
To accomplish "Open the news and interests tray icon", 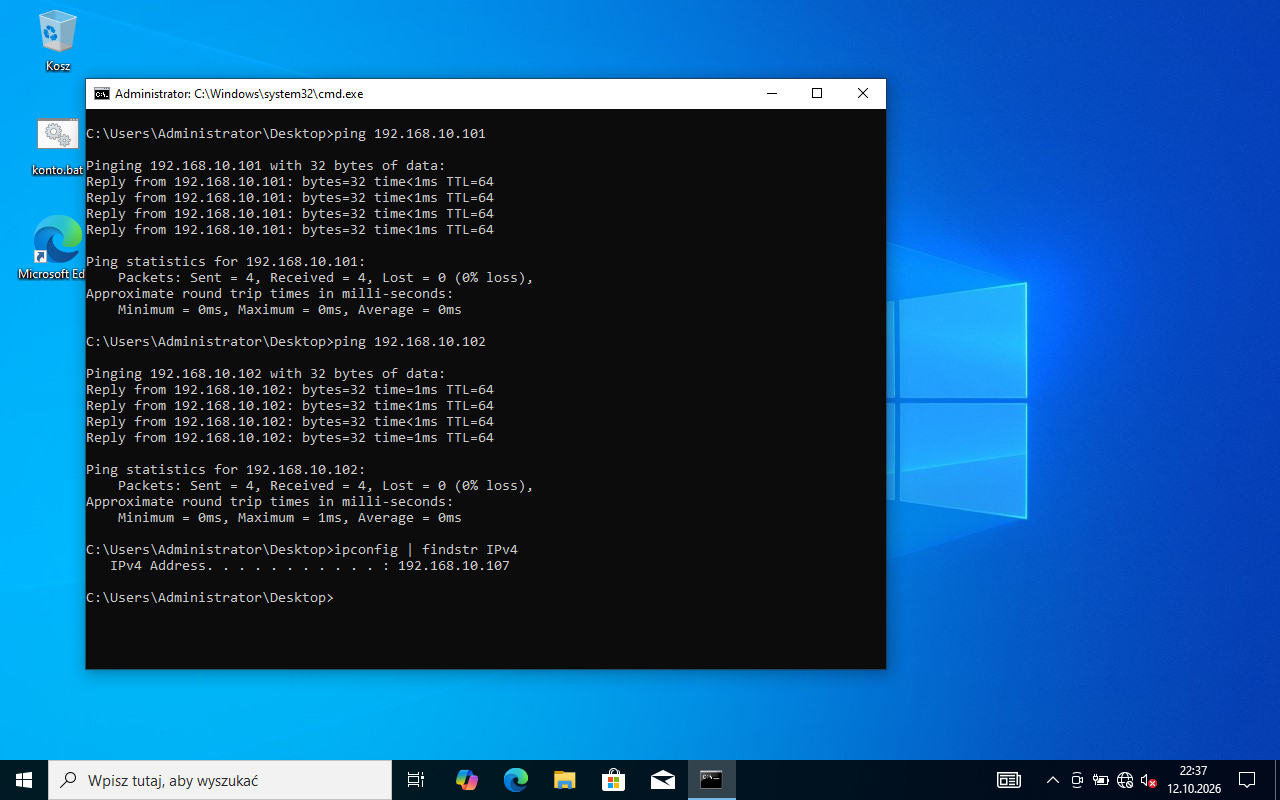I will point(1009,780).
